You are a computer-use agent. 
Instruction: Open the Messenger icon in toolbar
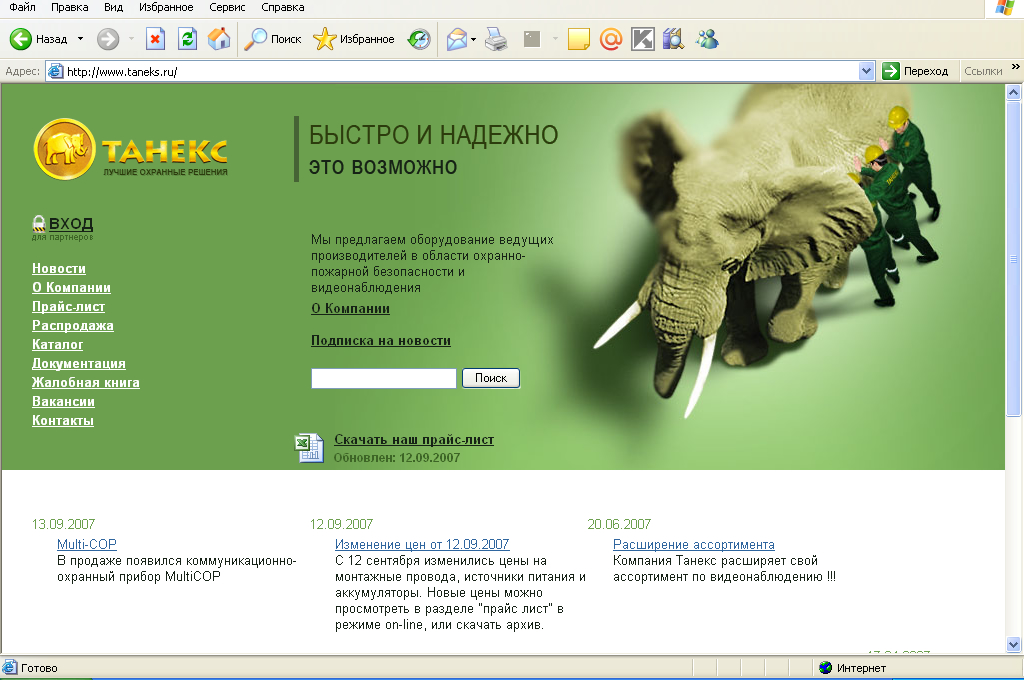tap(707, 39)
